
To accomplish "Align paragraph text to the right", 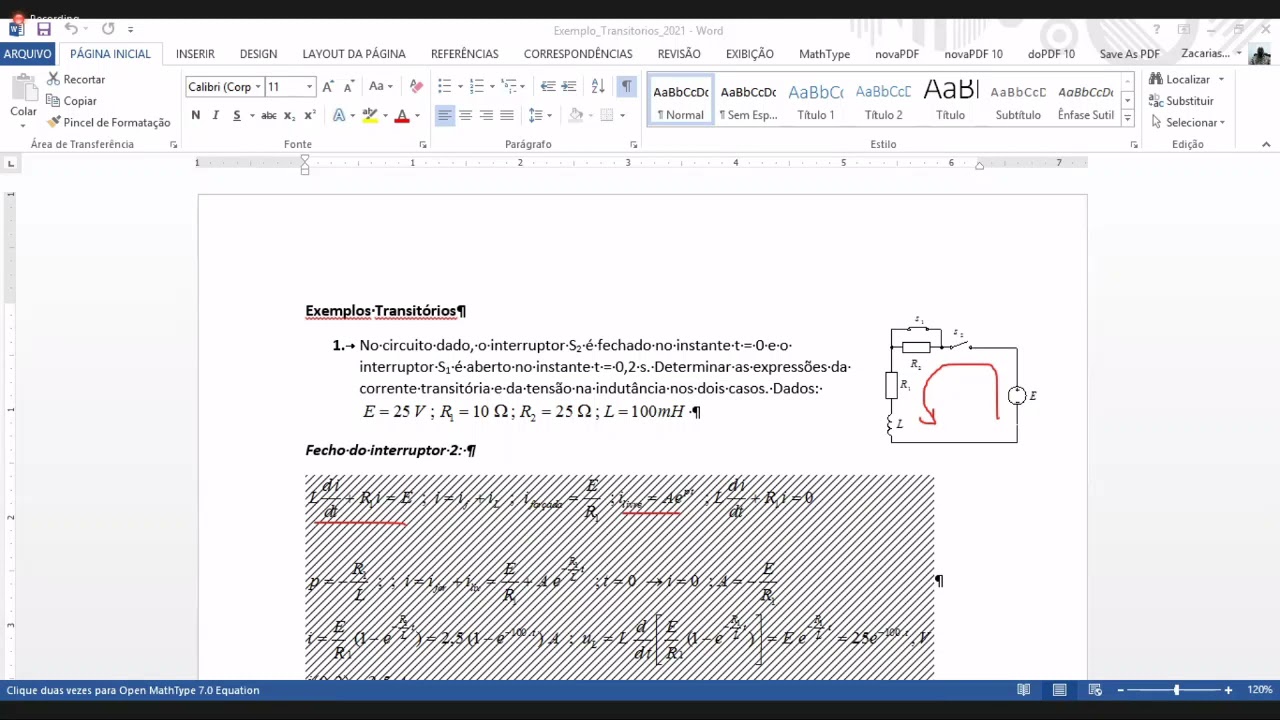I will tap(486, 116).
